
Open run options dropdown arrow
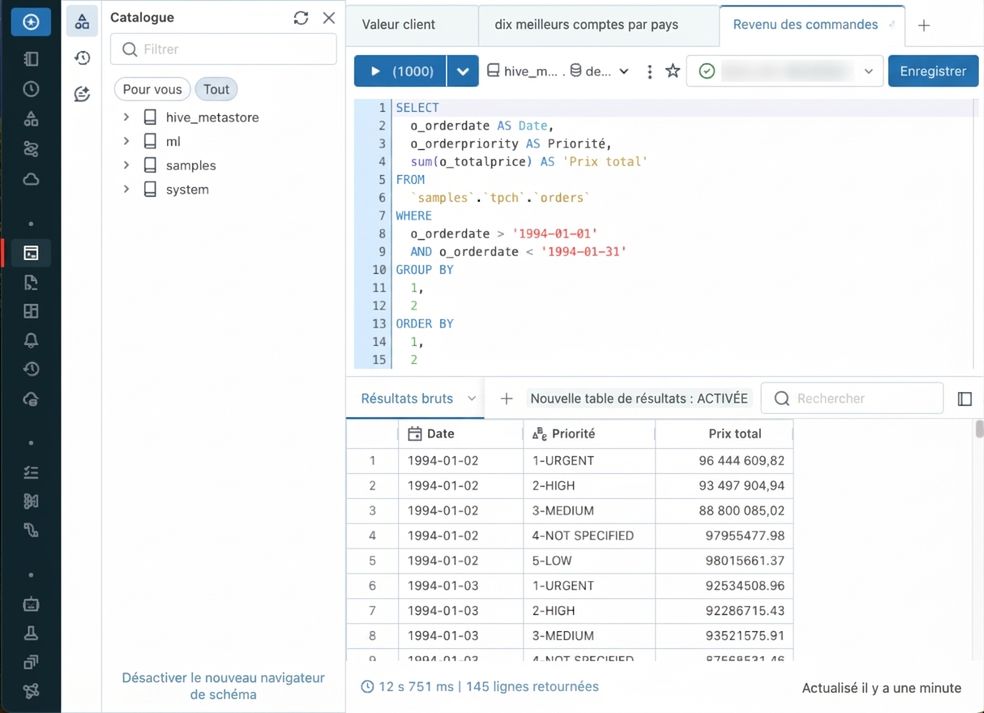pyautogui.click(x=463, y=71)
